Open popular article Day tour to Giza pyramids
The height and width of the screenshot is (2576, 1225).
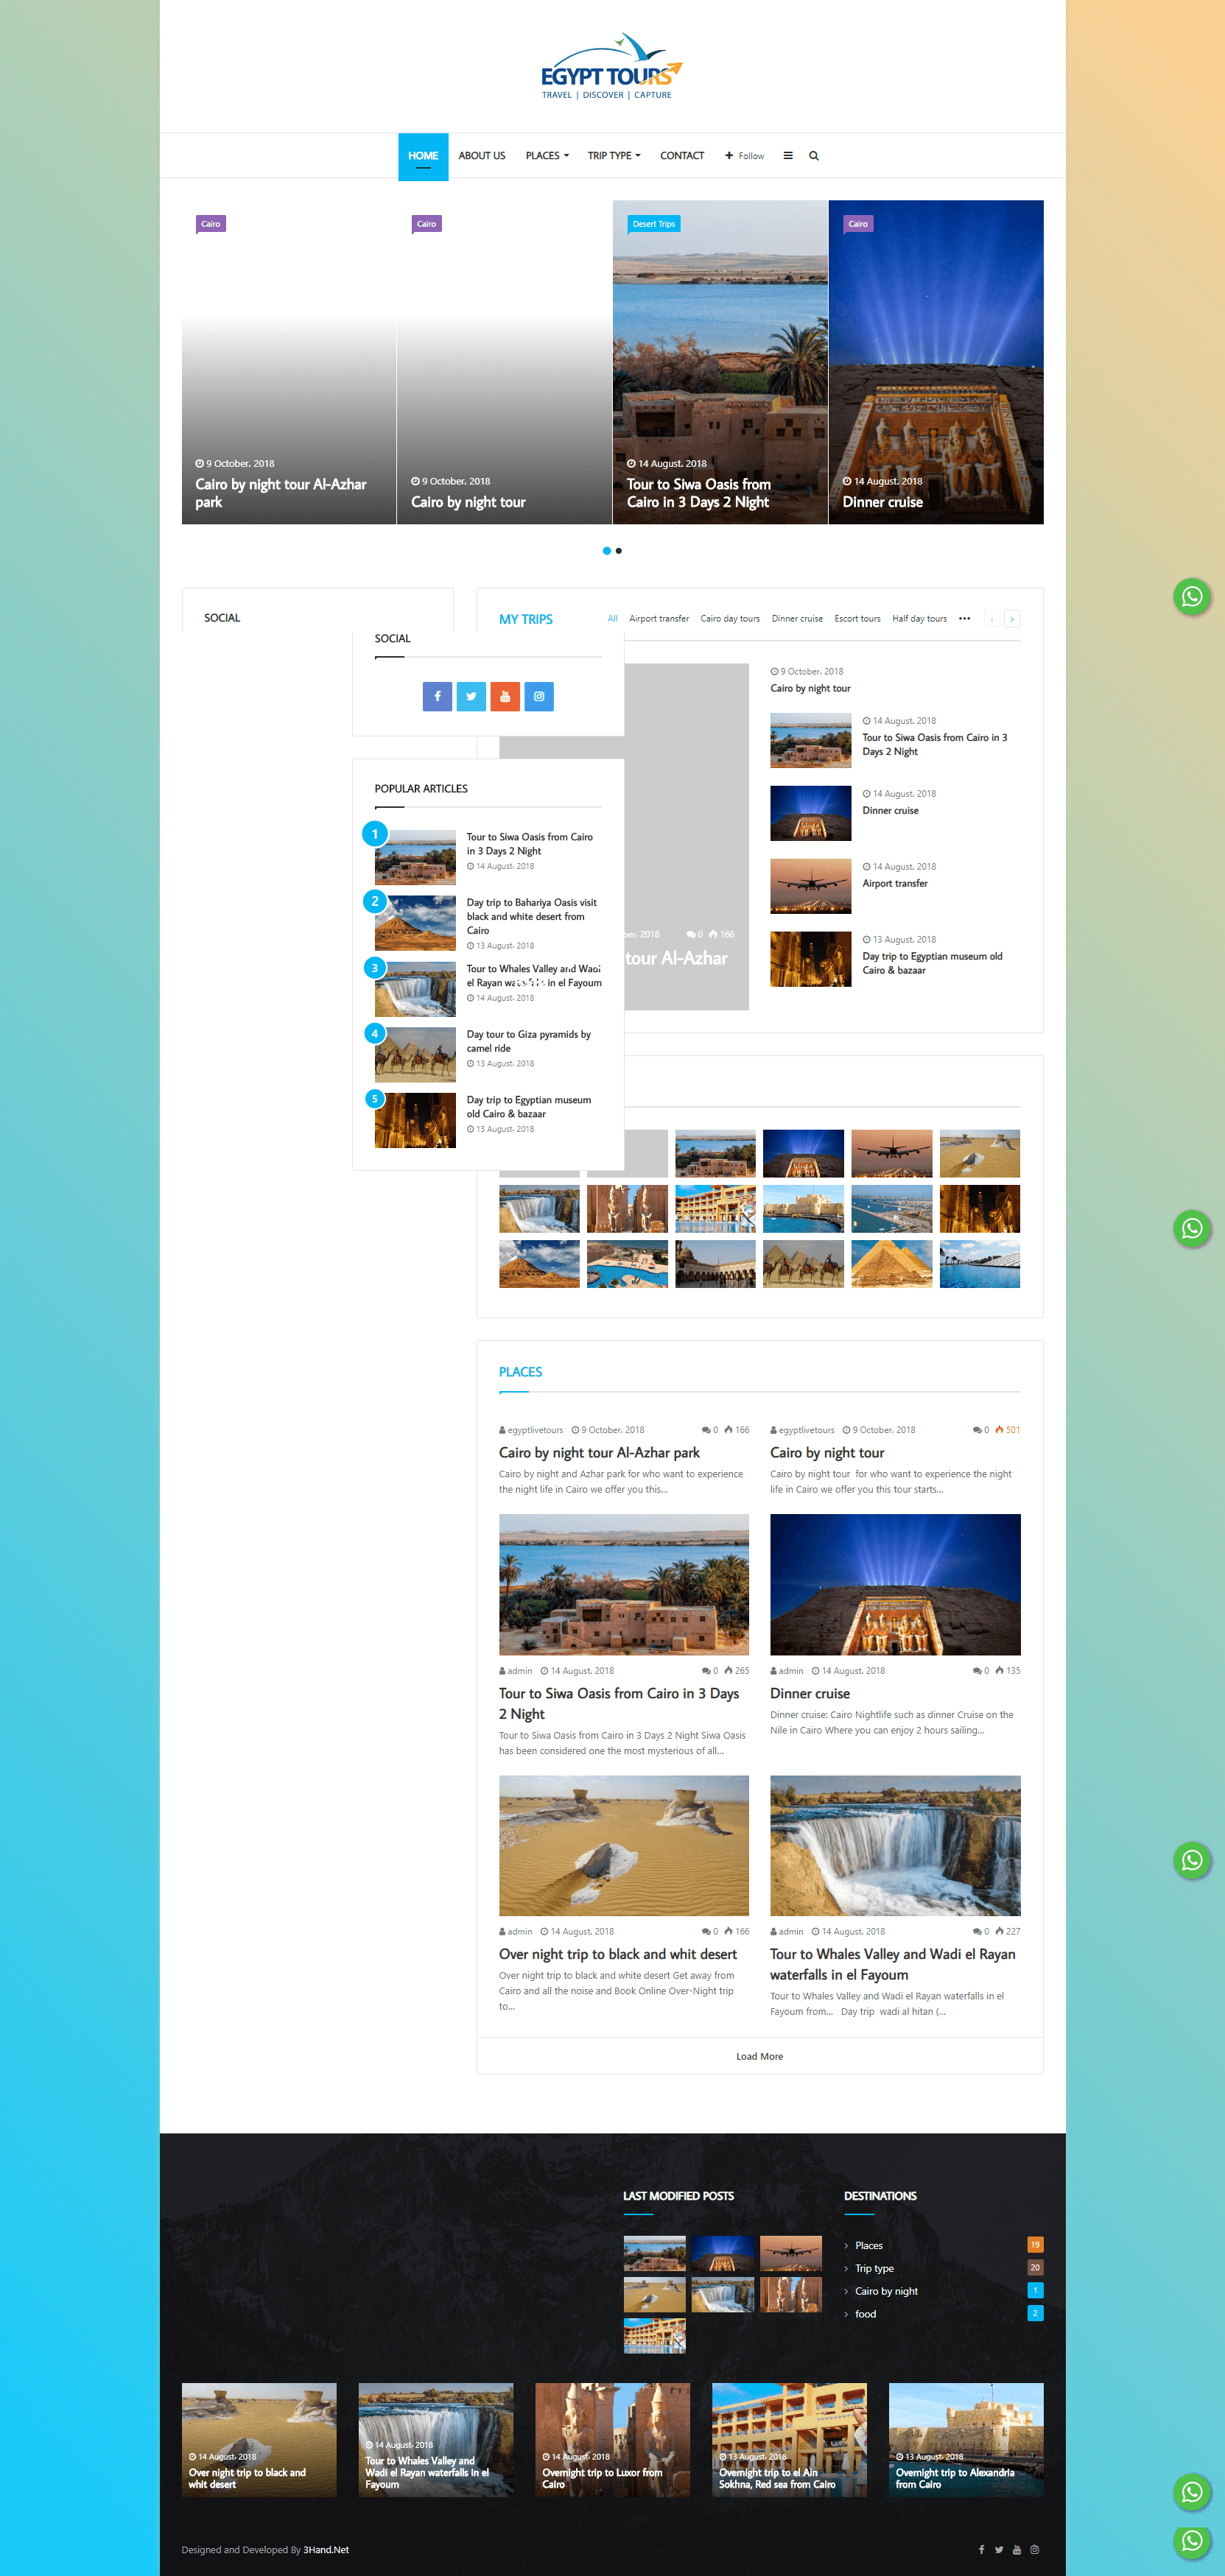click(528, 1041)
